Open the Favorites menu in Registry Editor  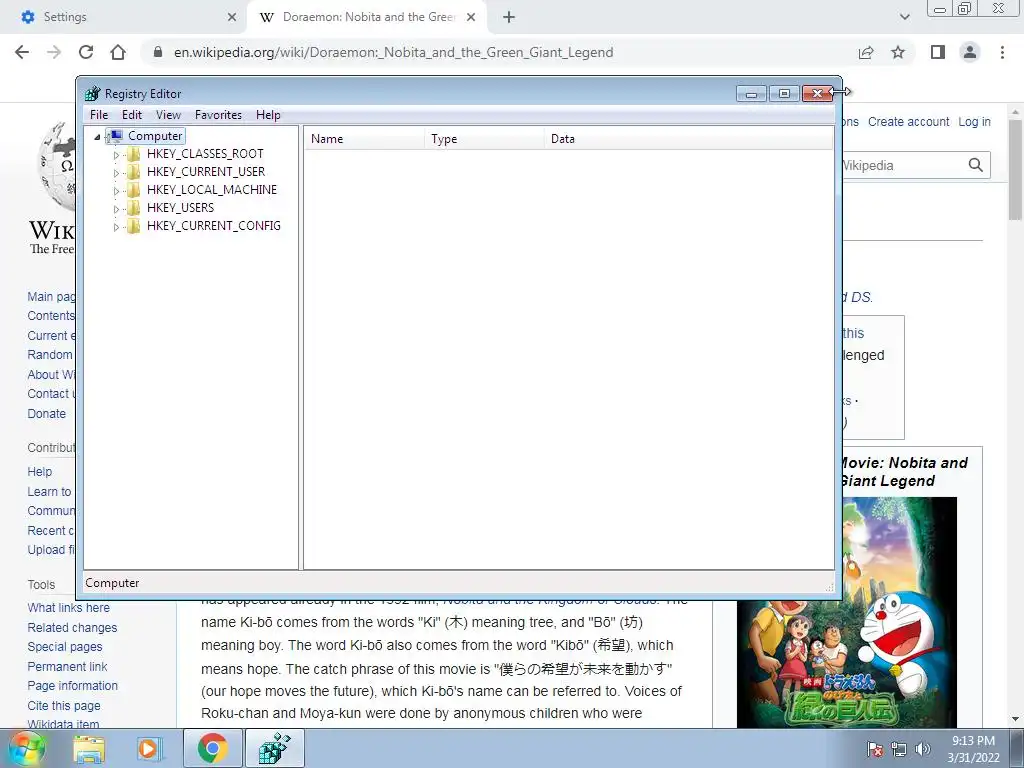click(218, 115)
